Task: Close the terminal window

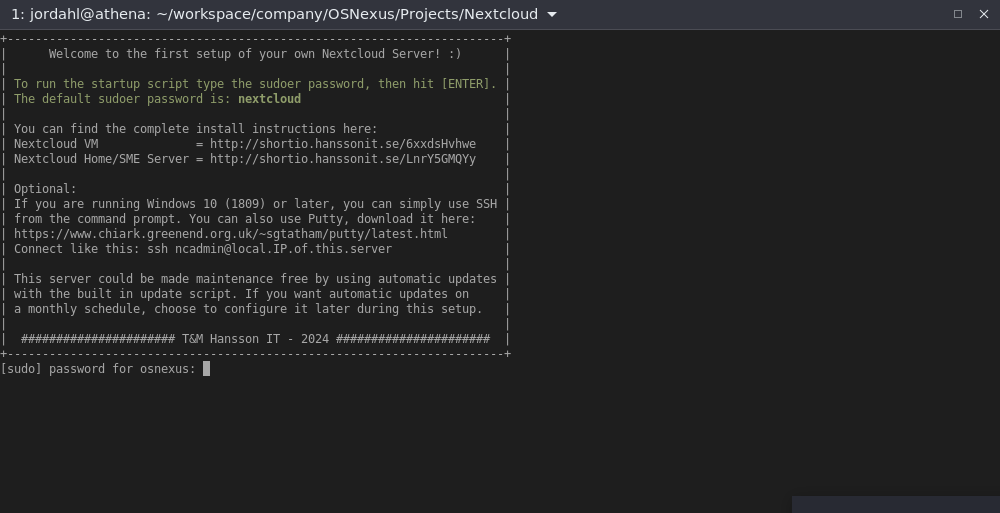Action: coord(984,14)
